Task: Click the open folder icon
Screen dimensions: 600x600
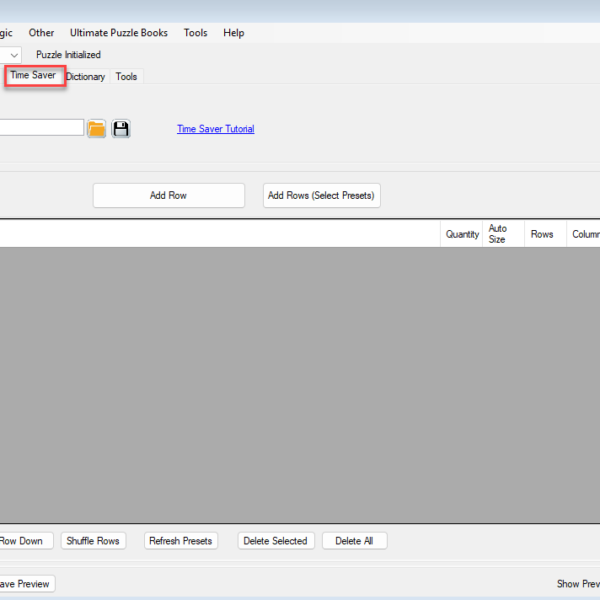Action: (96, 128)
